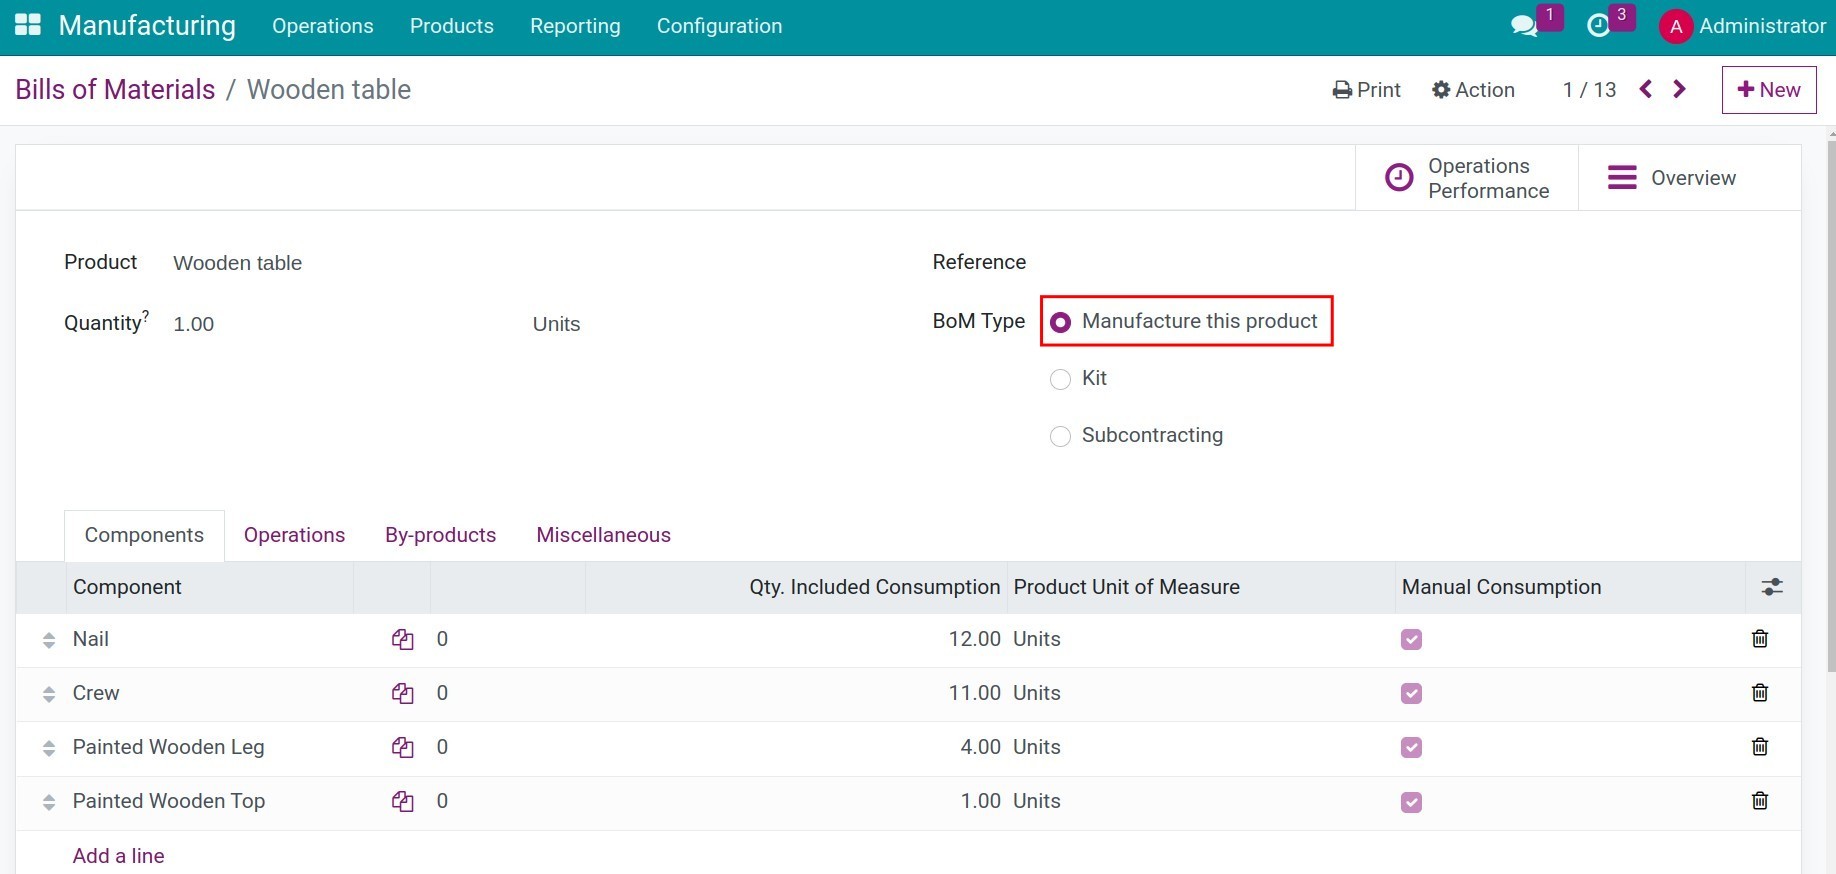Open Operations Performance stat button
1836x874 pixels.
pyautogui.click(x=1466, y=178)
